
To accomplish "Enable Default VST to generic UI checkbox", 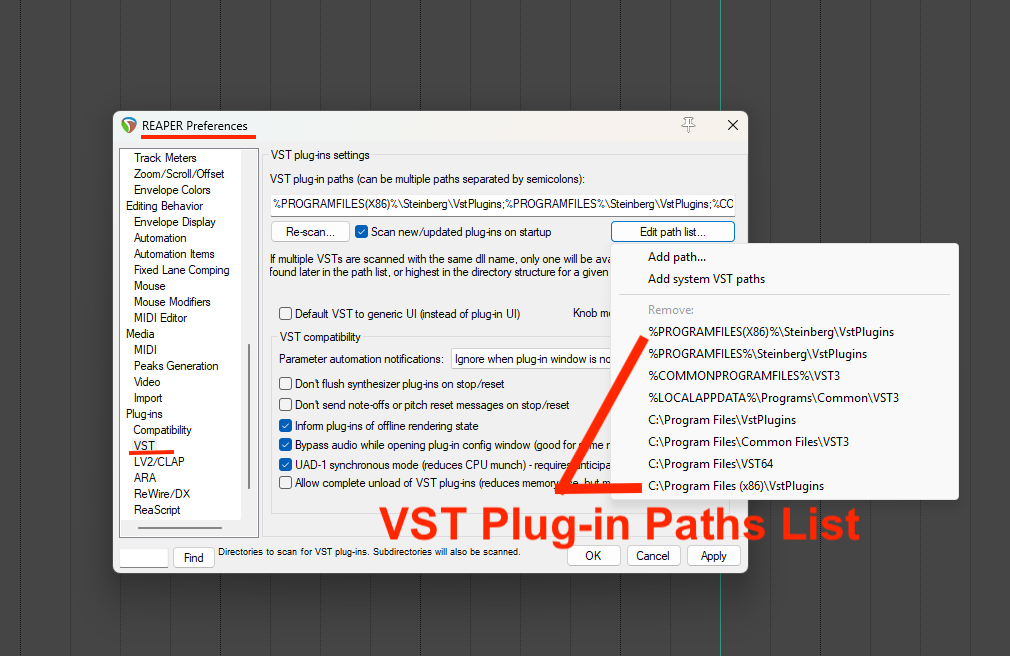I will click(286, 313).
